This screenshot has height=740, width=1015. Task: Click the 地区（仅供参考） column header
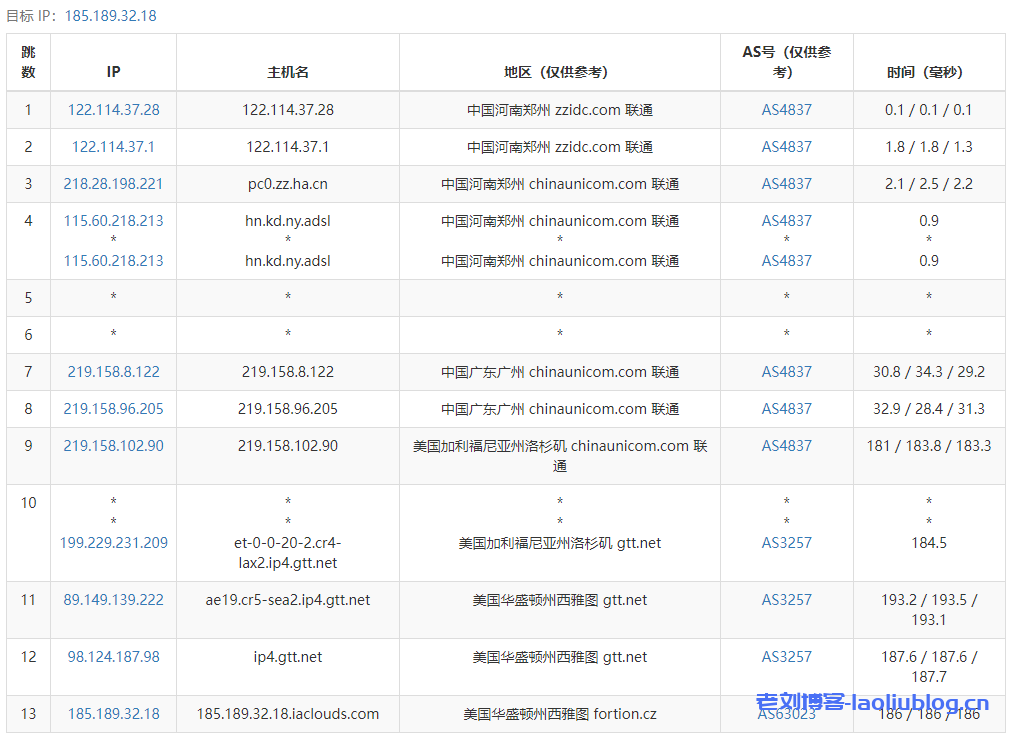click(x=559, y=72)
